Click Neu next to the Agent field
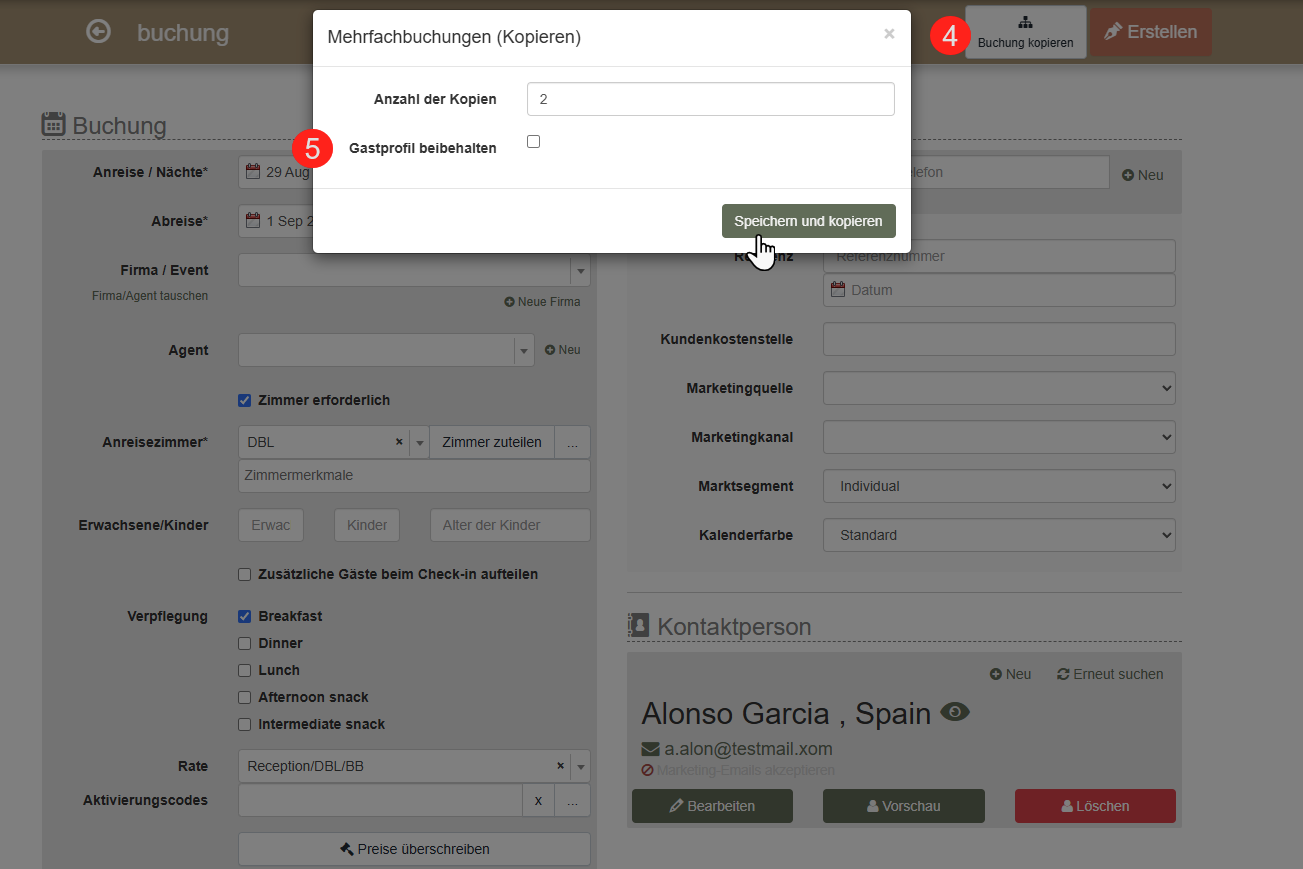This screenshot has width=1303, height=869. 563,350
